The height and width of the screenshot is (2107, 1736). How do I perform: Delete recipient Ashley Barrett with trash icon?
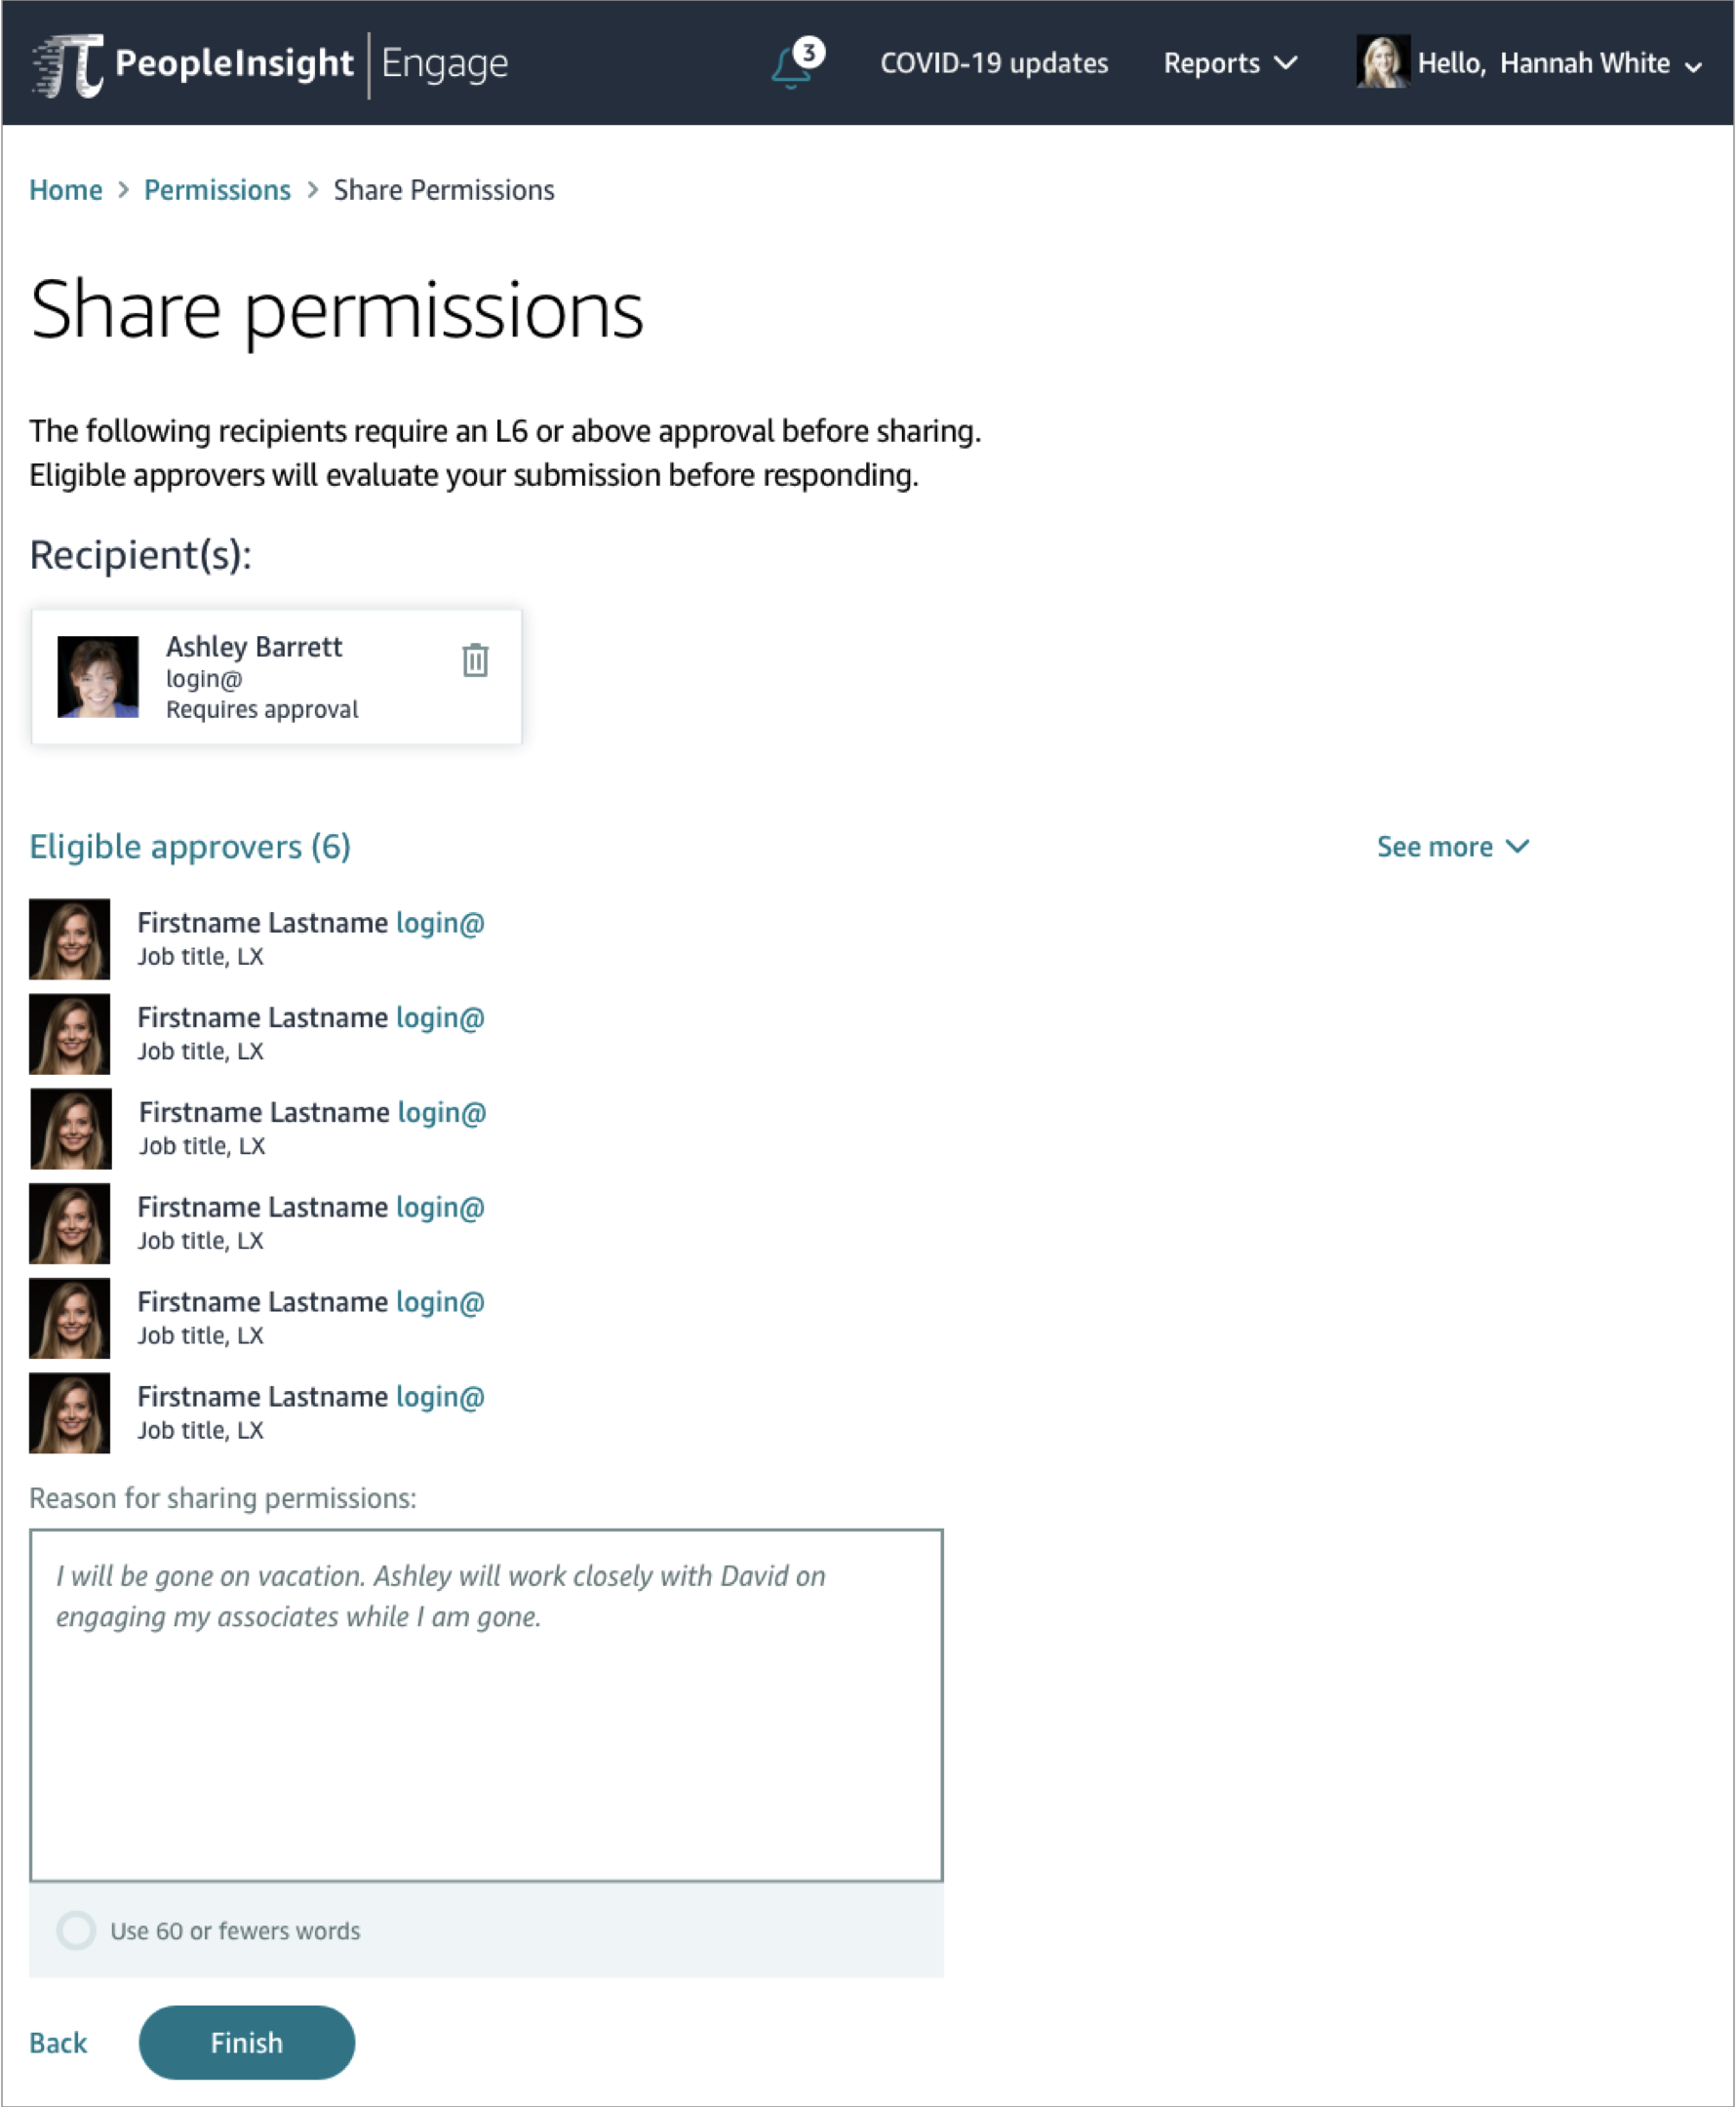[x=475, y=660]
